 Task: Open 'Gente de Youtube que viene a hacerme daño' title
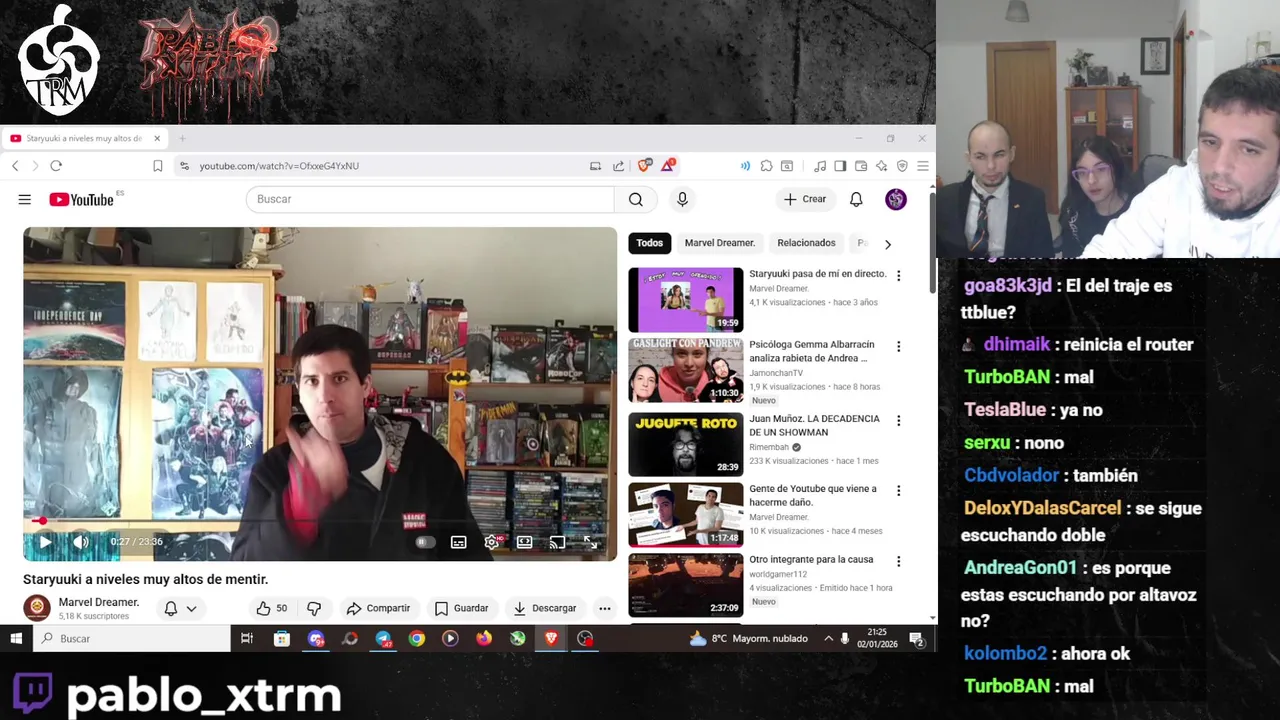813,495
